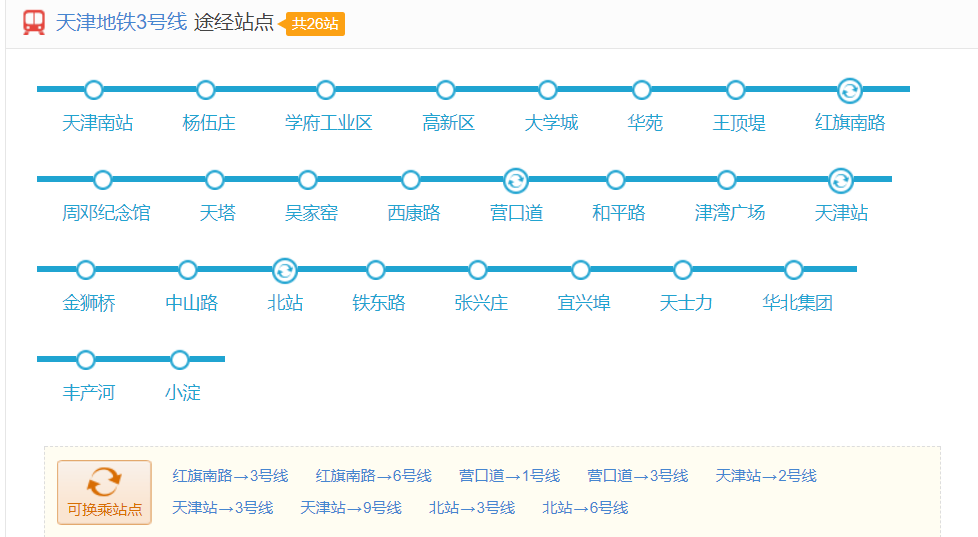Open the 吴家窑 station link

[311, 213]
